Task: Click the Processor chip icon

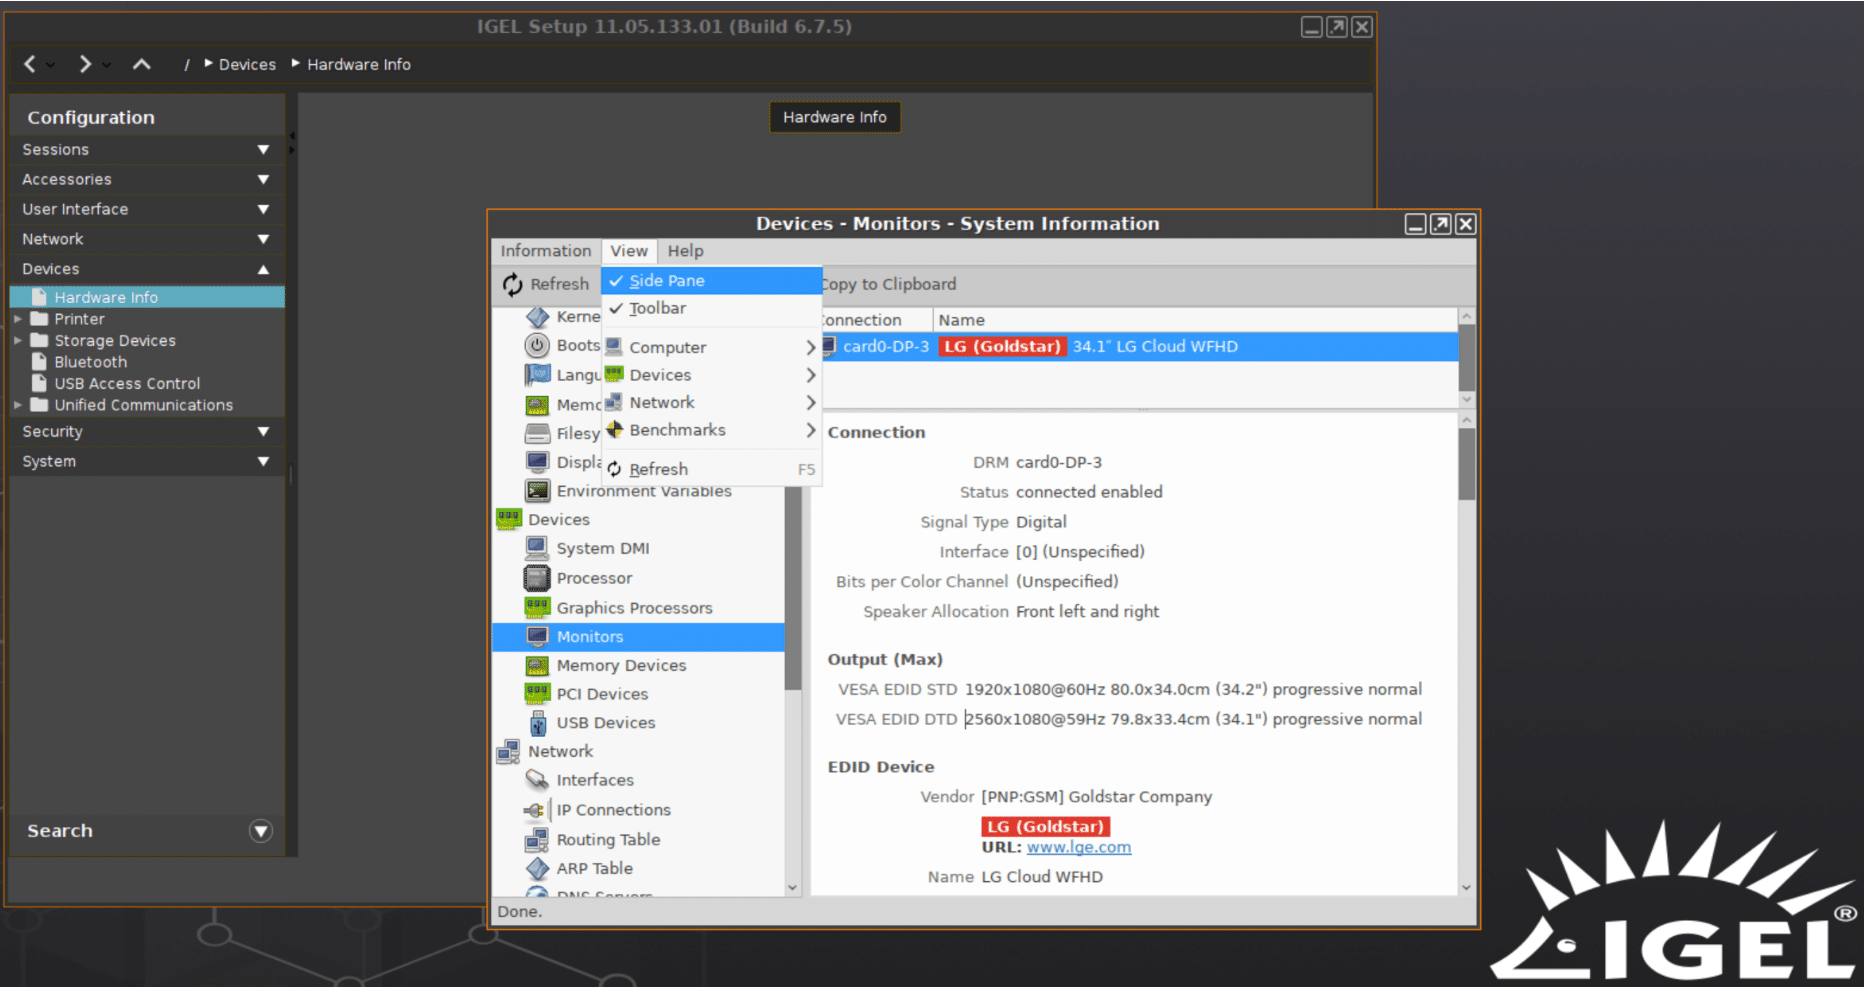Action: (x=537, y=578)
